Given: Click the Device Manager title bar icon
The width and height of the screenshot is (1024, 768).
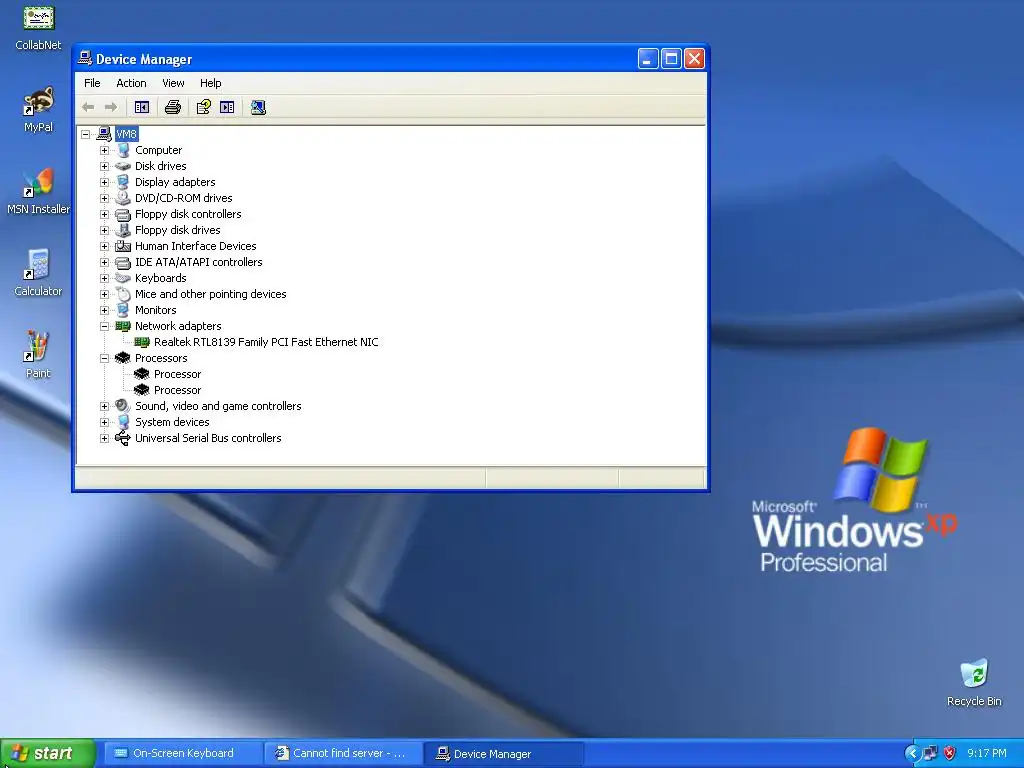Looking at the screenshot, I should pos(85,58).
